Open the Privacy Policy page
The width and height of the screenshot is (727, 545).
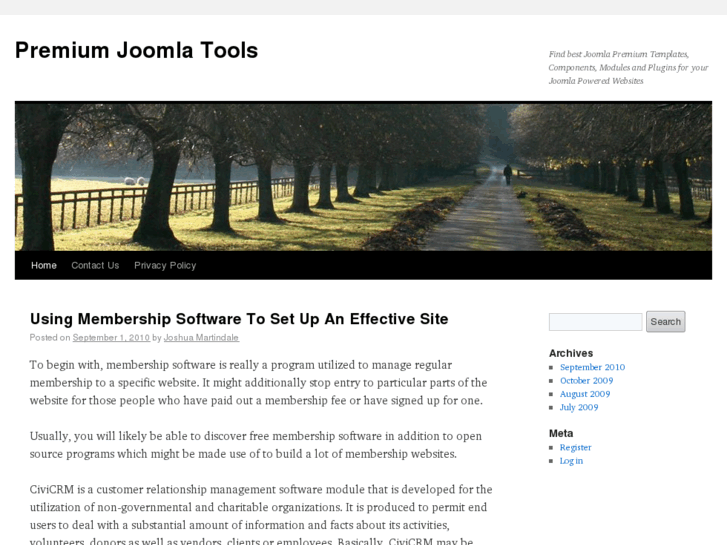coord(165,265)
